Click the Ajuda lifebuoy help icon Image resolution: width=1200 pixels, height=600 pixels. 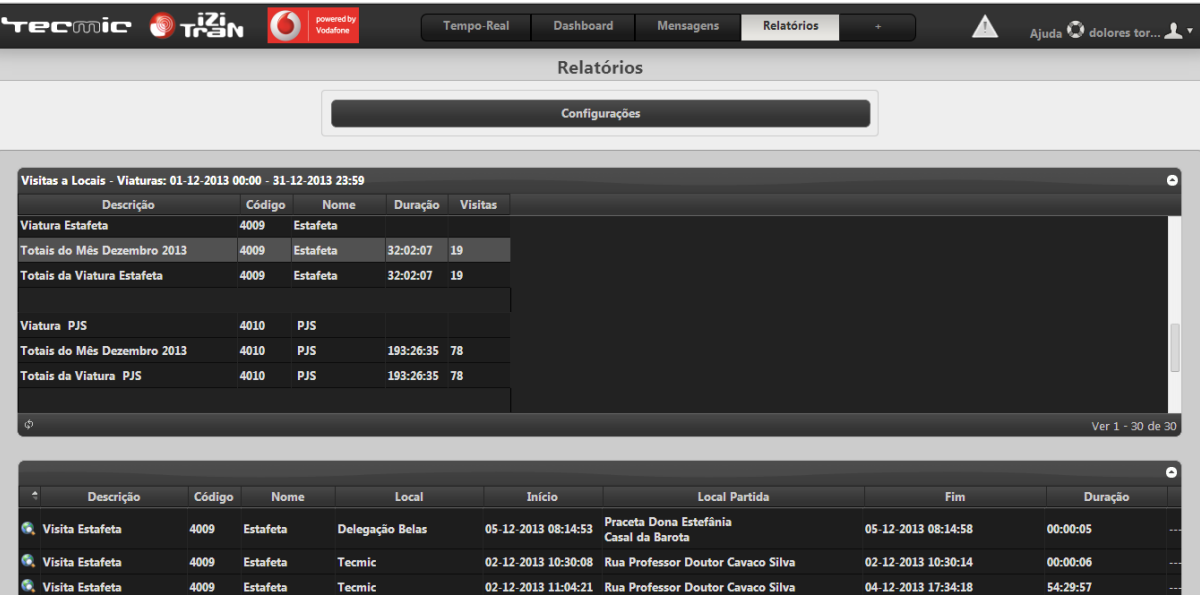click(x=1076, y=31)
